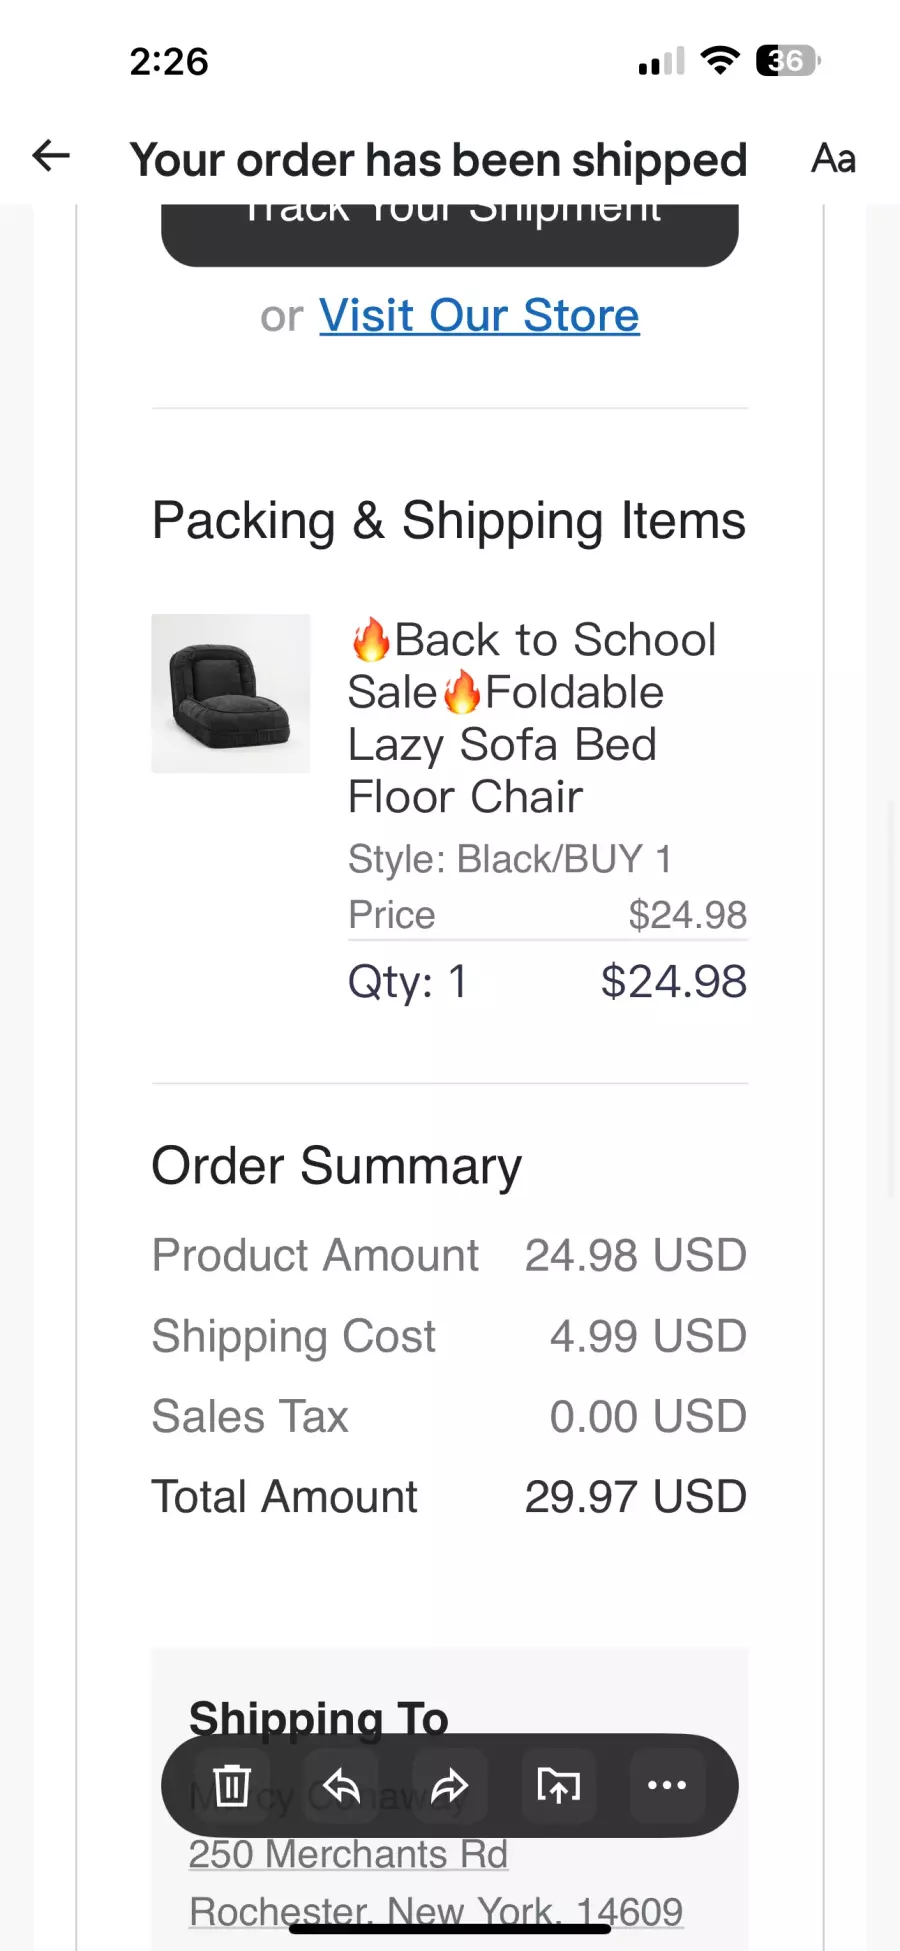The image size is (900, 1951).
Task: Tap the Your order has been shipped title
Action: 438,160
